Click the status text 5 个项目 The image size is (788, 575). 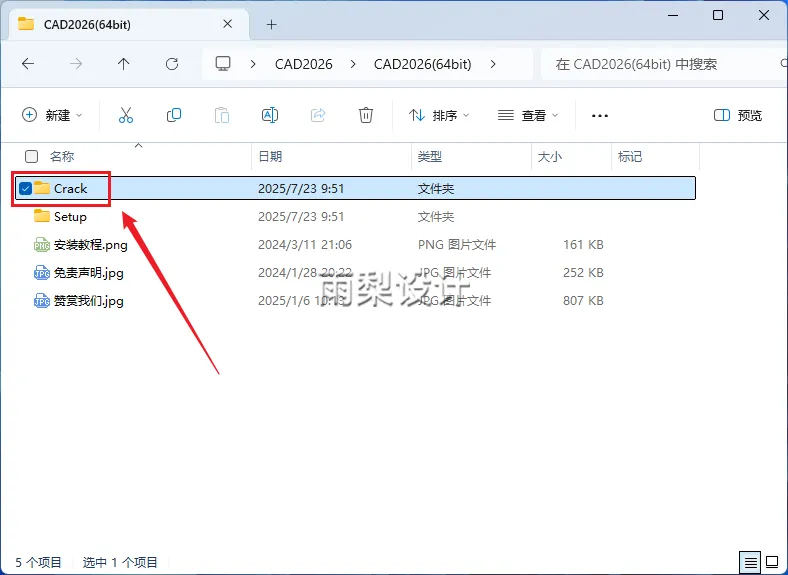(38, 562)
